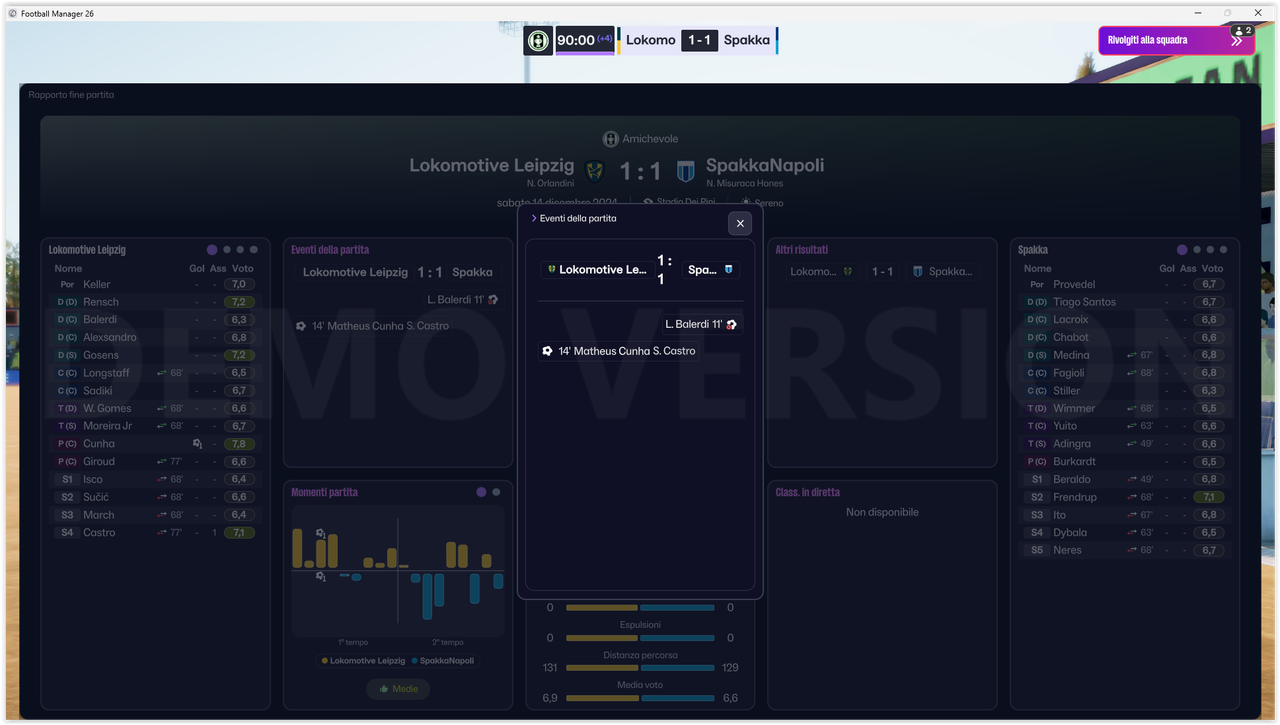Open player Frendrup in Spakka lineup
The width and height of the screenshot is (1280, 725).
(1075, 497)
